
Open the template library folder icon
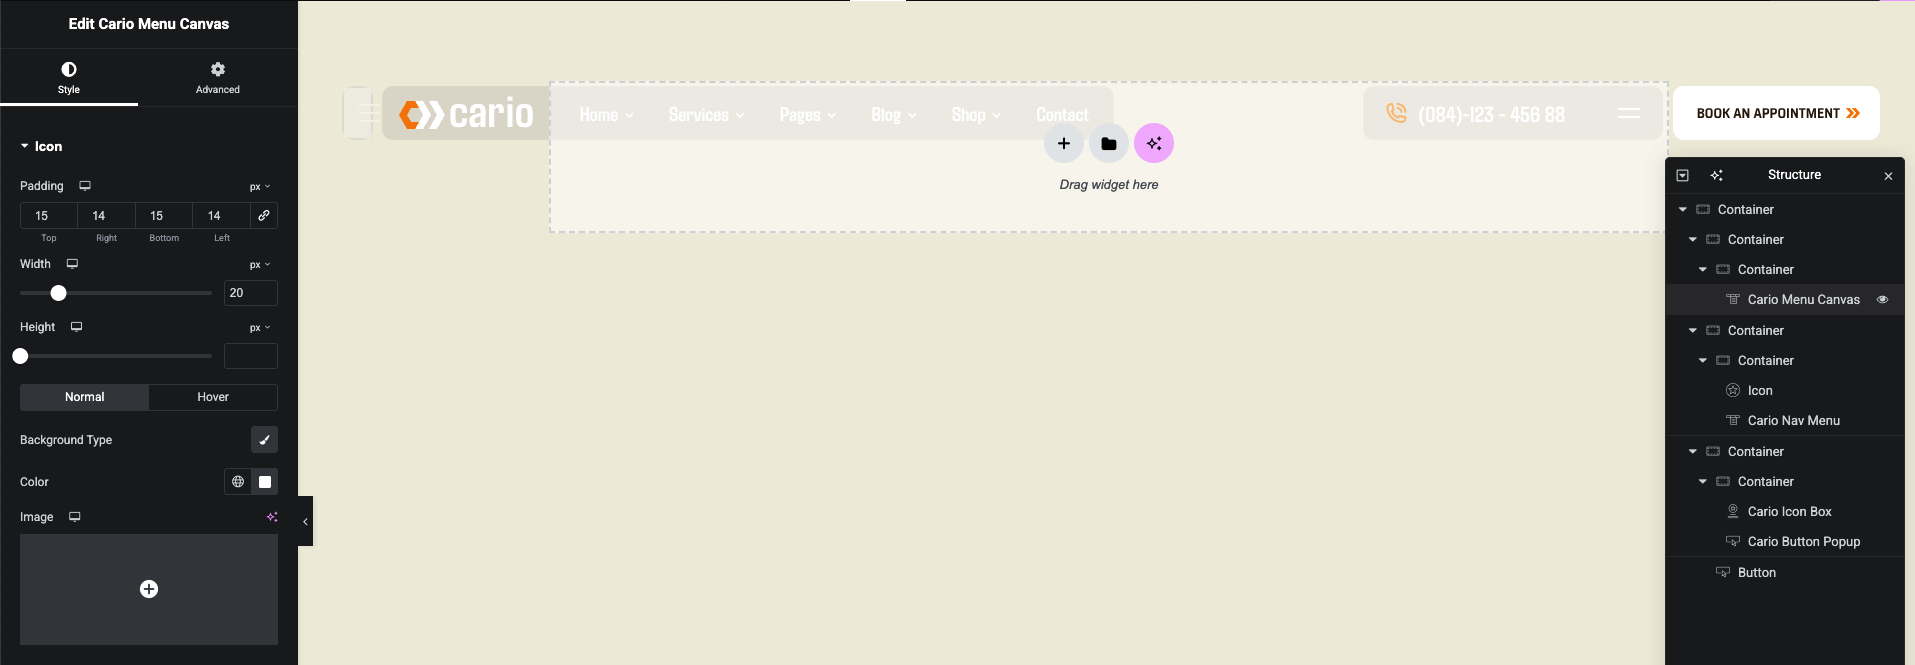pos(1108,144)
